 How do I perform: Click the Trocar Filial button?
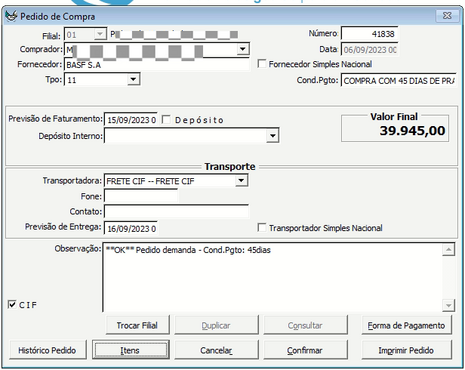(x=137, y=325)
